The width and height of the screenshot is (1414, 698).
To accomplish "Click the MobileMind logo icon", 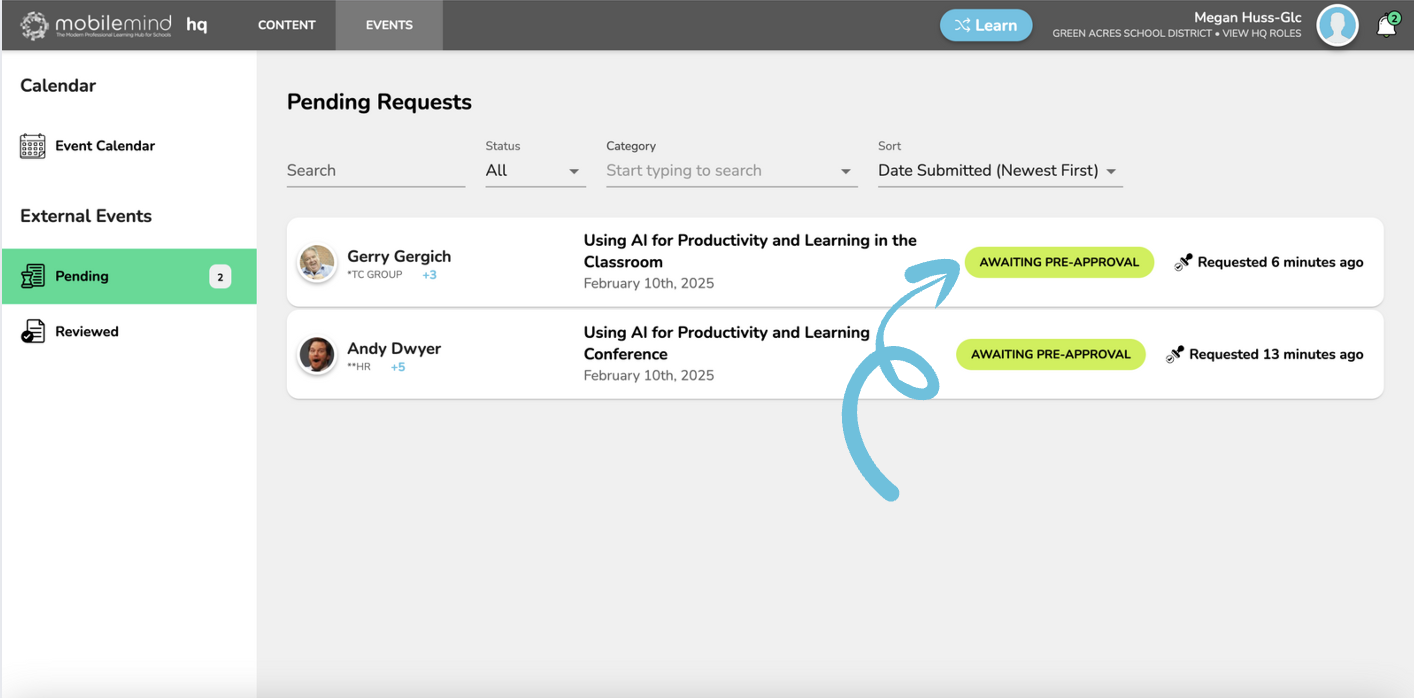I will [35, 25].
